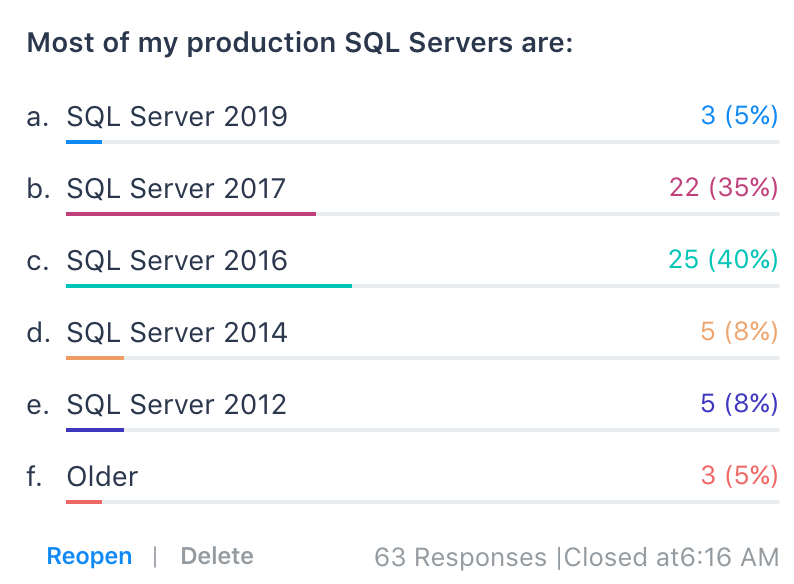Click the '22 (35%)' result value
Screen dimensions: 794x584
pyautogui.click(x=724, y=187)
